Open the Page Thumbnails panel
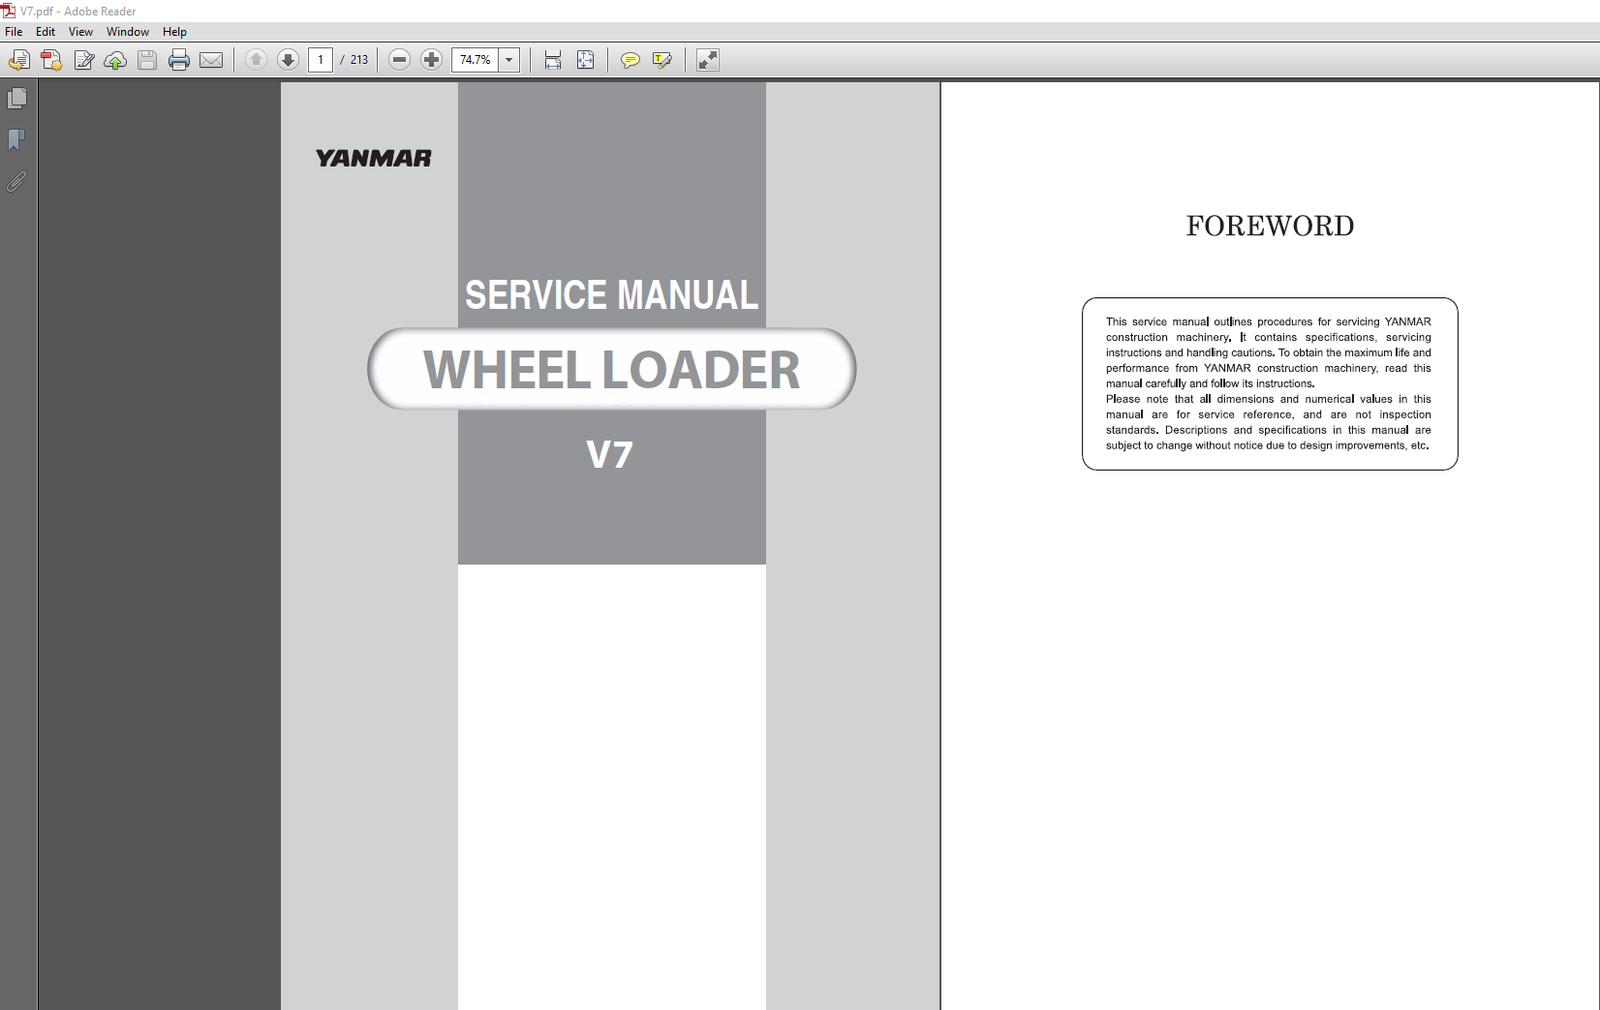 click(17, 98)
